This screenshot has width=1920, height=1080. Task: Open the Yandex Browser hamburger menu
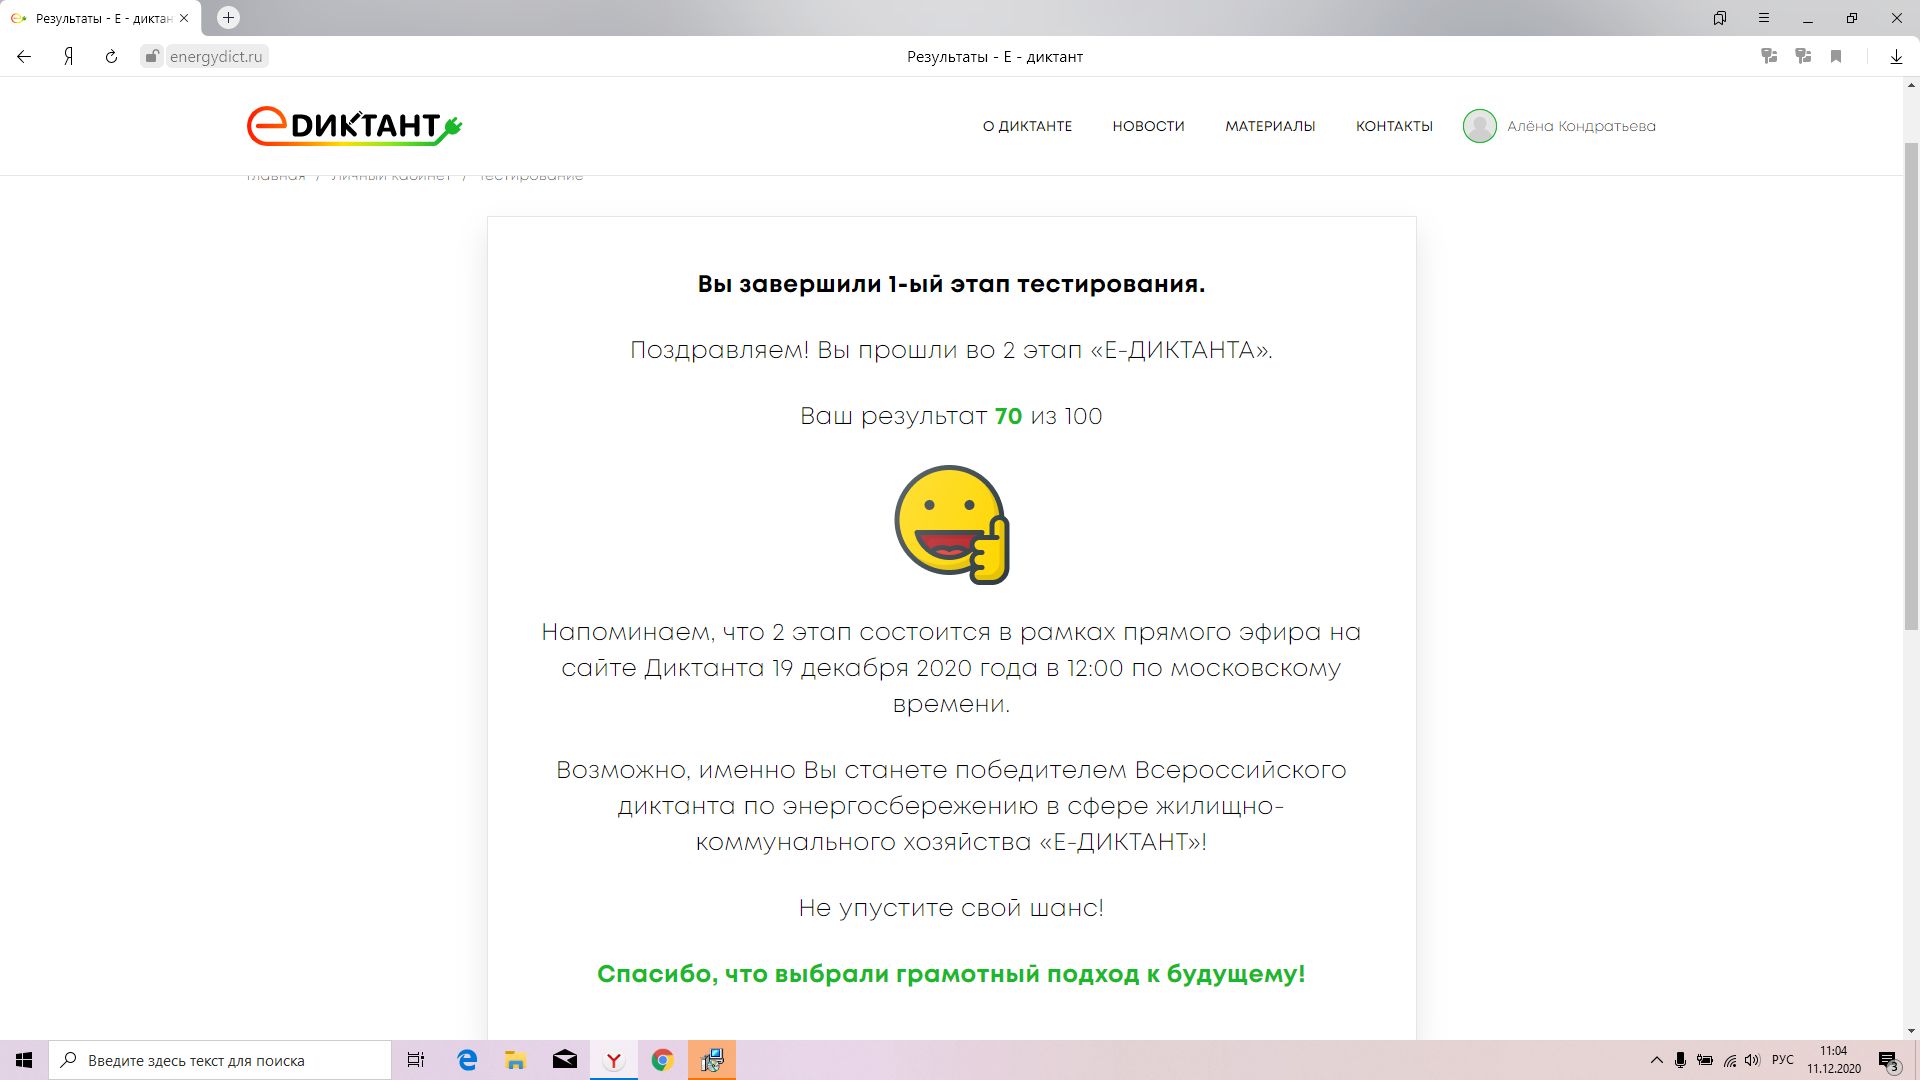(1764, 18)
